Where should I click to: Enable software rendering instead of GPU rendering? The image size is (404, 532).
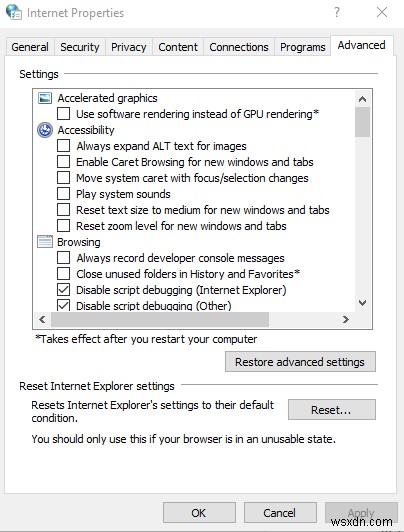point(63,114)
